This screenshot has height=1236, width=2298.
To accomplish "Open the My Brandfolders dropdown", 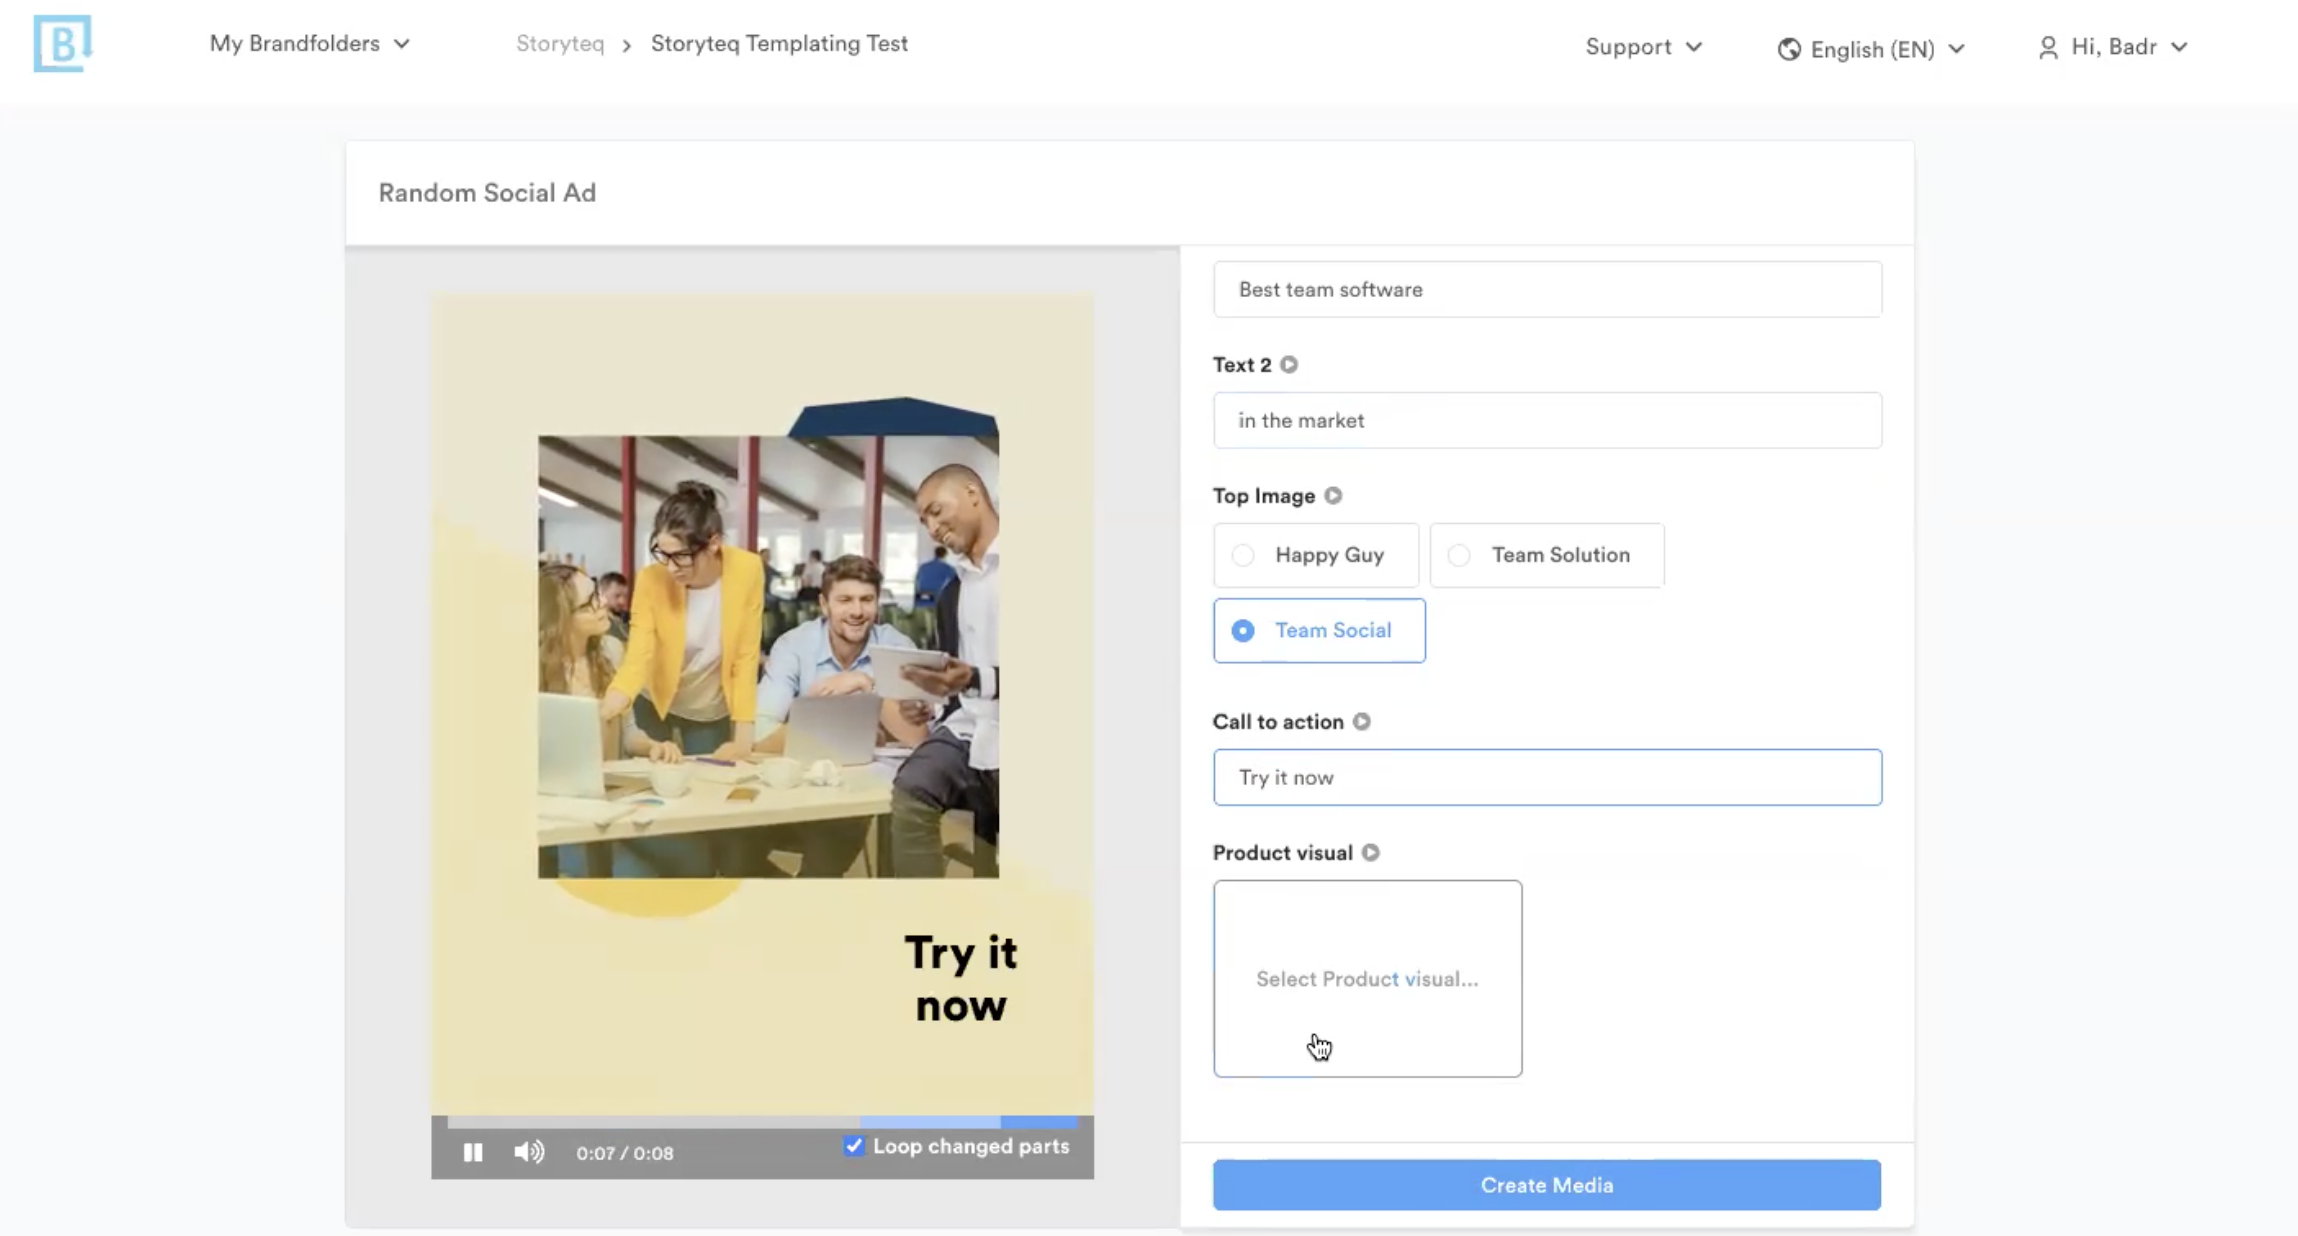I will tap(310, 44).
